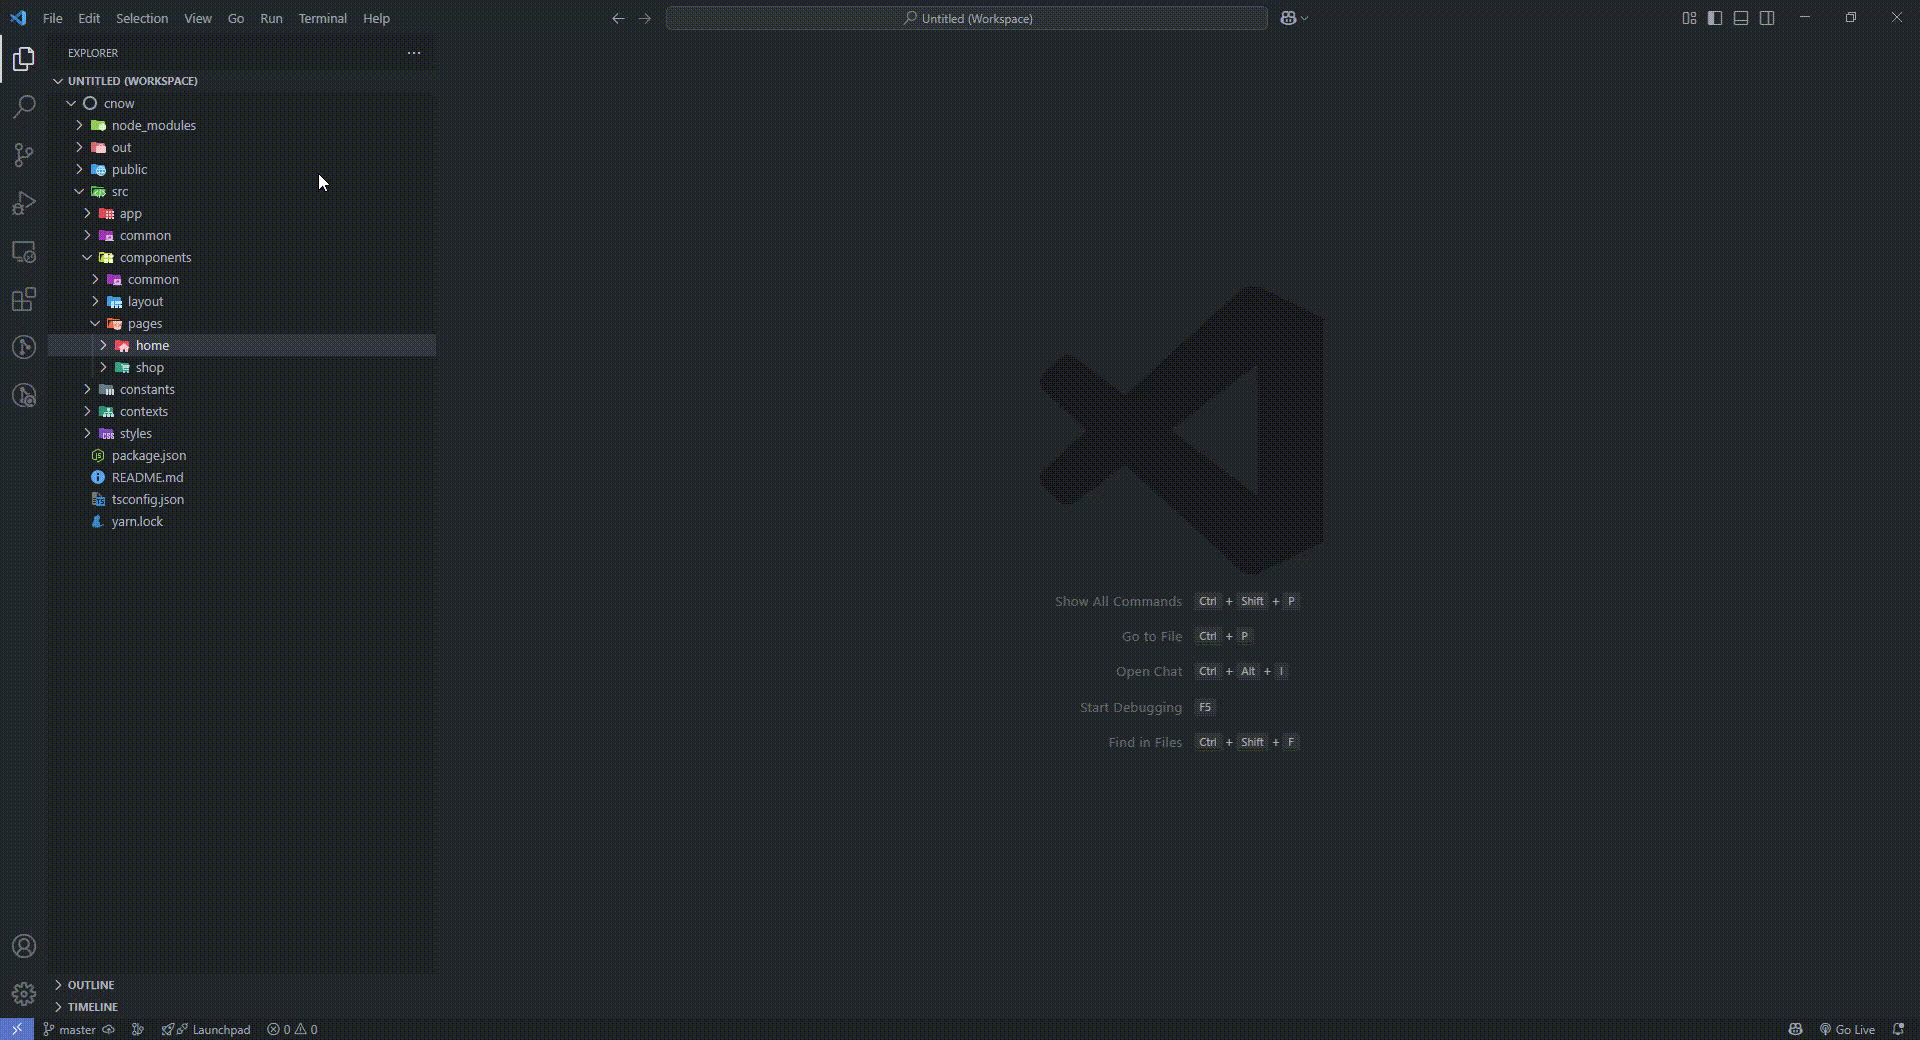Open the Selection menu

click(142, 18)
